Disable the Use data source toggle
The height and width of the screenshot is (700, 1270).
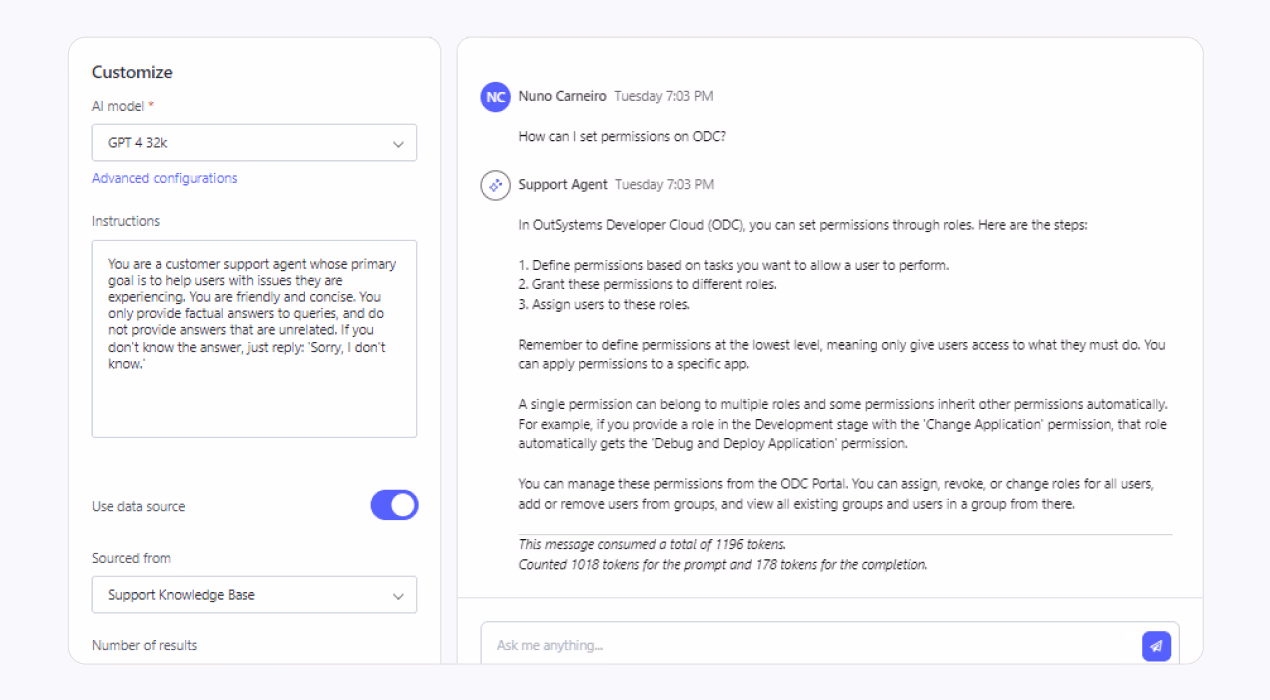[x=394, y=505]
